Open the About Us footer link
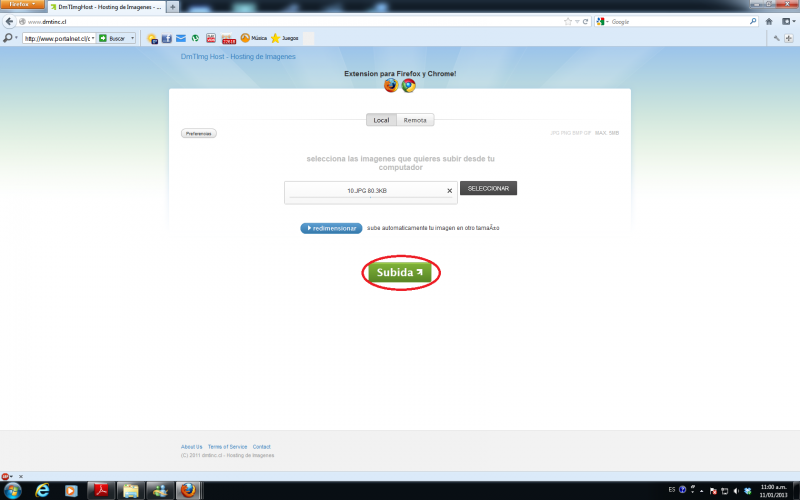This screenshot has width=800, height=500. point(191,446)
